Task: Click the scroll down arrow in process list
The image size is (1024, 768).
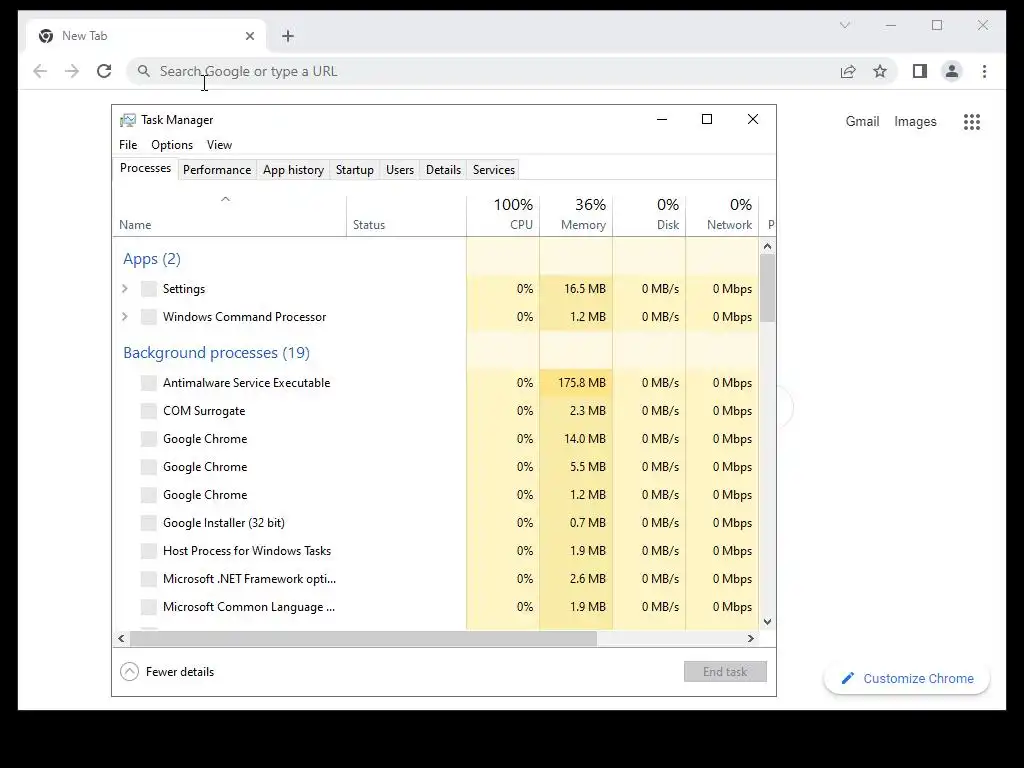Action: pyautogui.click(x=767, y=622)
